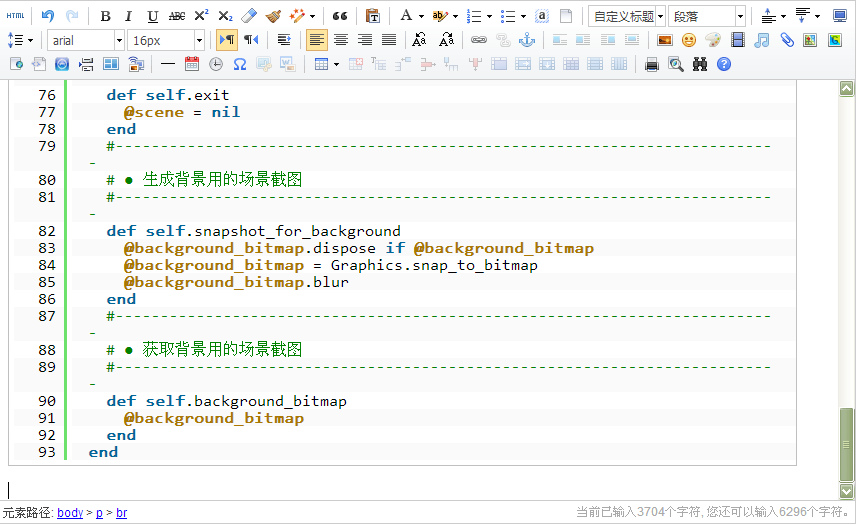The height and width of the screenshot is (525, 859).
Task: Click the br element path link
Action: (122, 512)
